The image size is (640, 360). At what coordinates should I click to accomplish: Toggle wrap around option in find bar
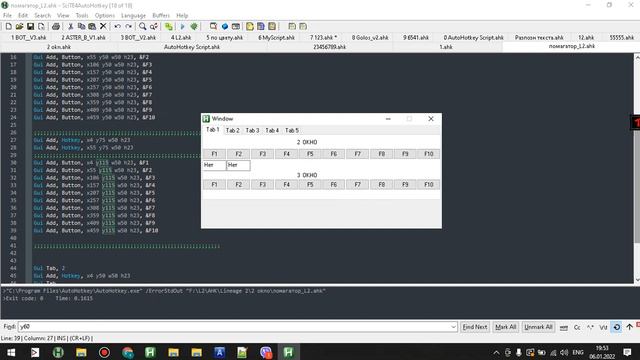click(617, 327)
